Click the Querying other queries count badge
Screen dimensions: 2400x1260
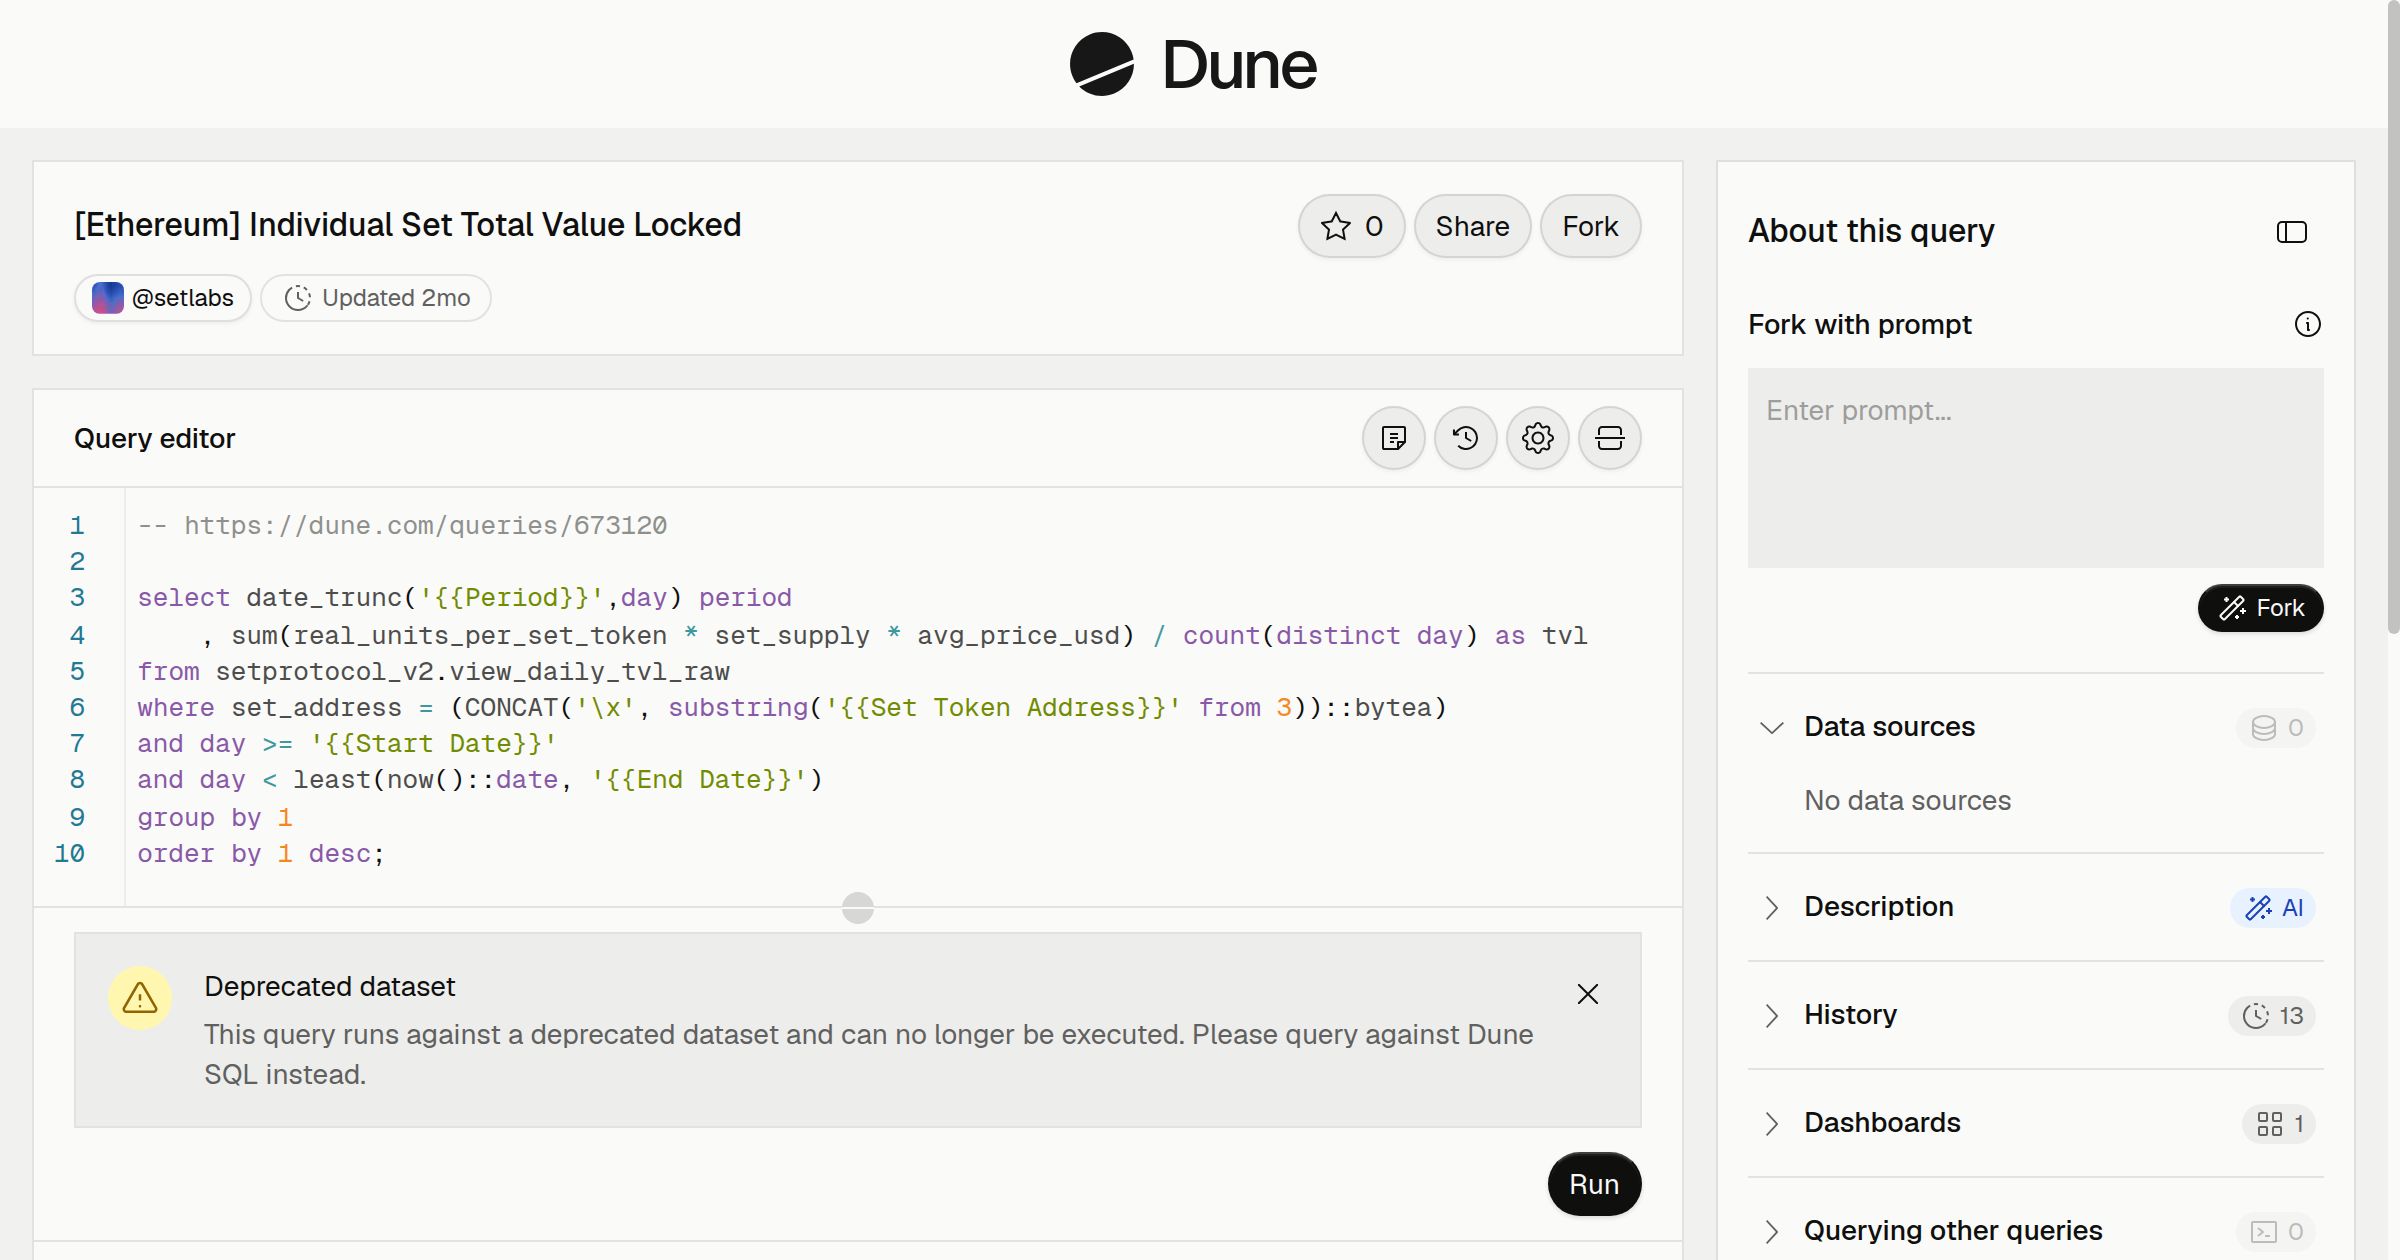tap(2276, 1231)
